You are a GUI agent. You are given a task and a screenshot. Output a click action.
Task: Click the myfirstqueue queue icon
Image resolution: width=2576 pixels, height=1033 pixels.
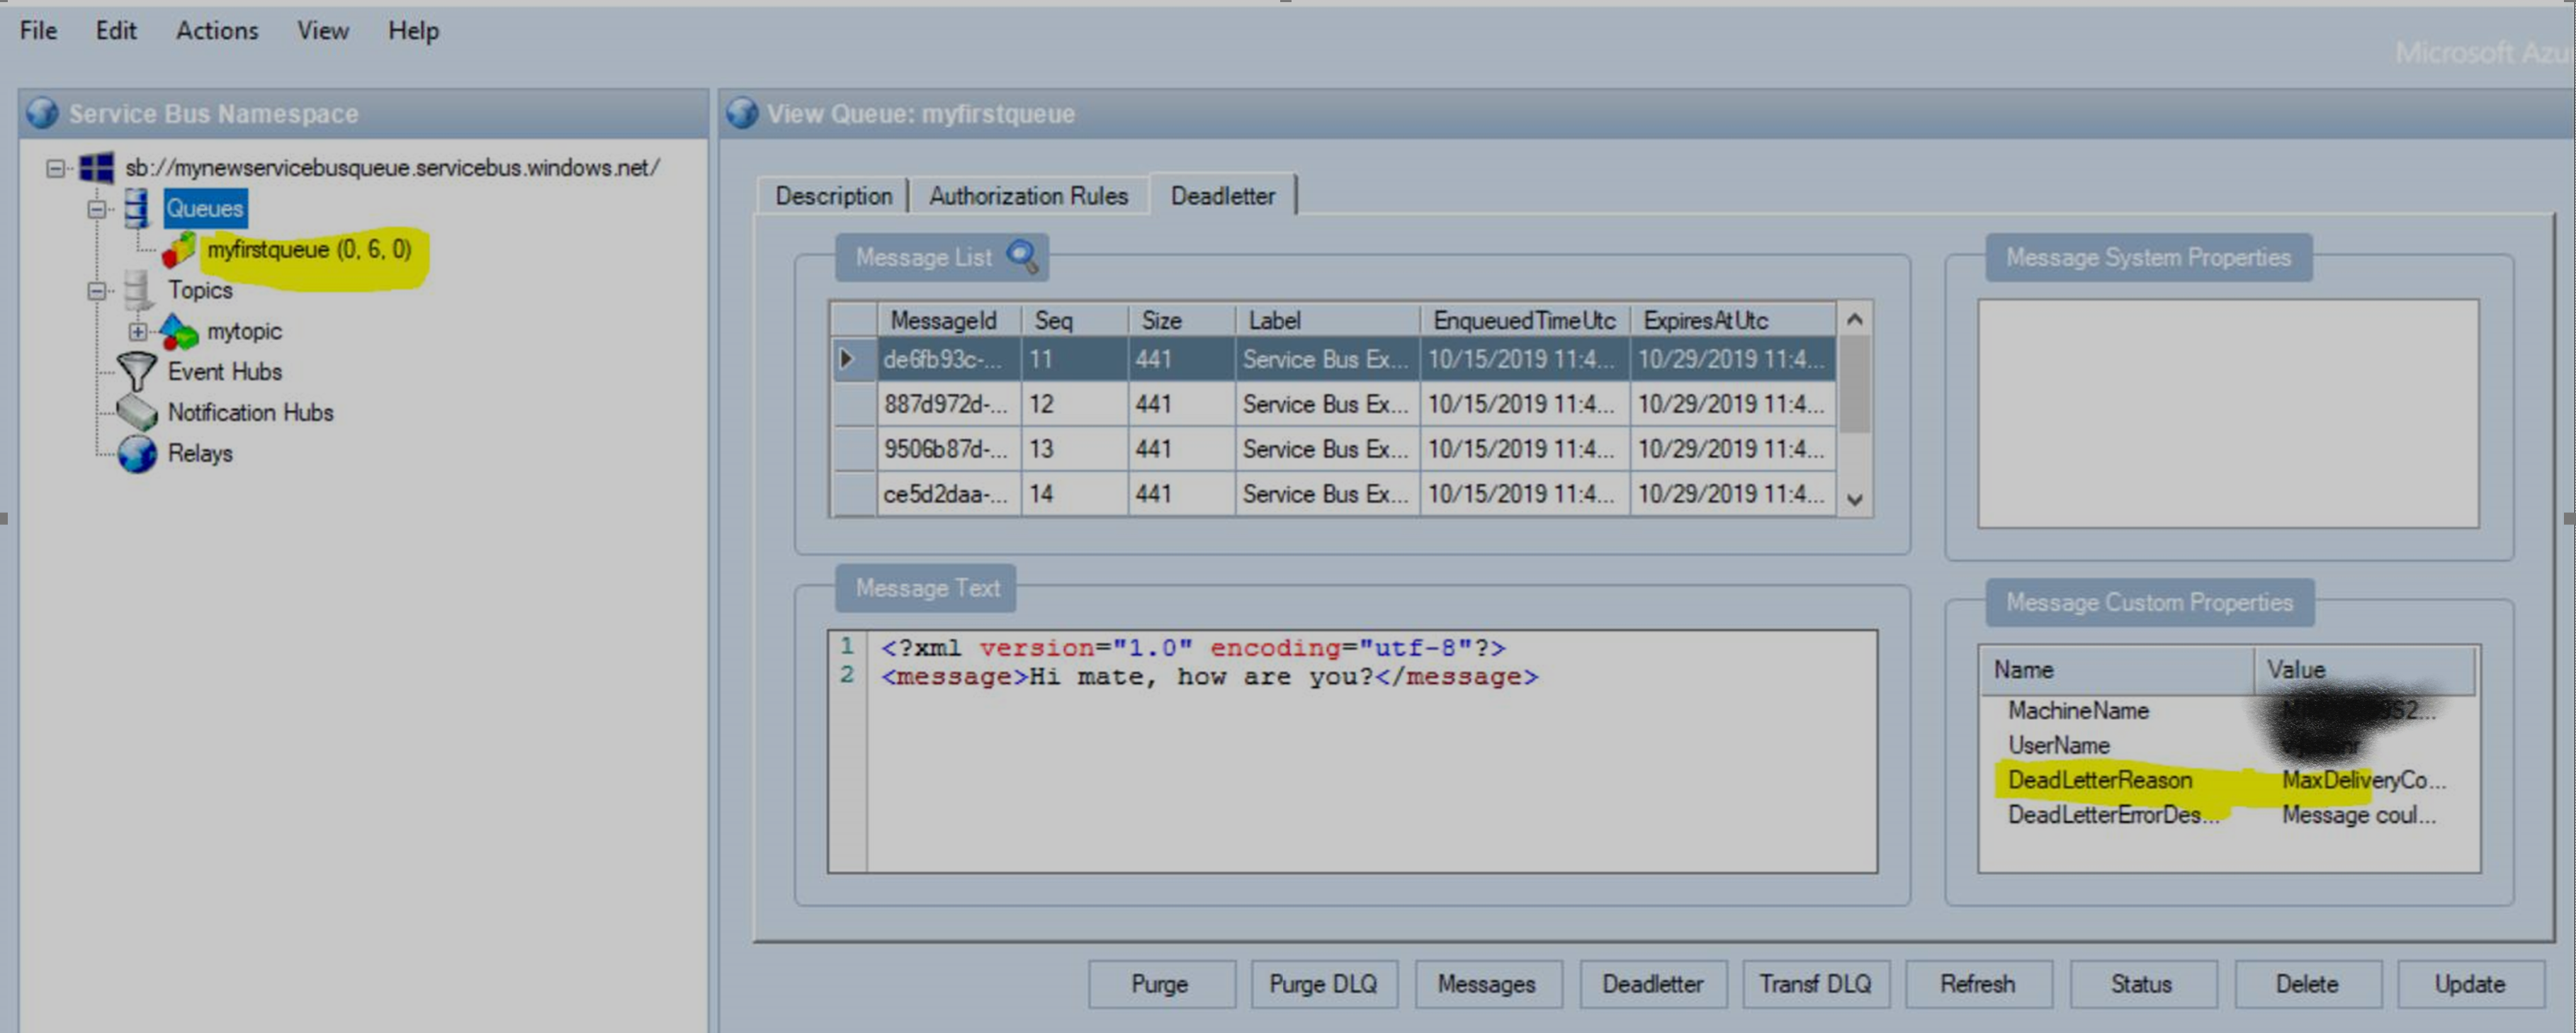pyautogui.click(x=179, y=250)
